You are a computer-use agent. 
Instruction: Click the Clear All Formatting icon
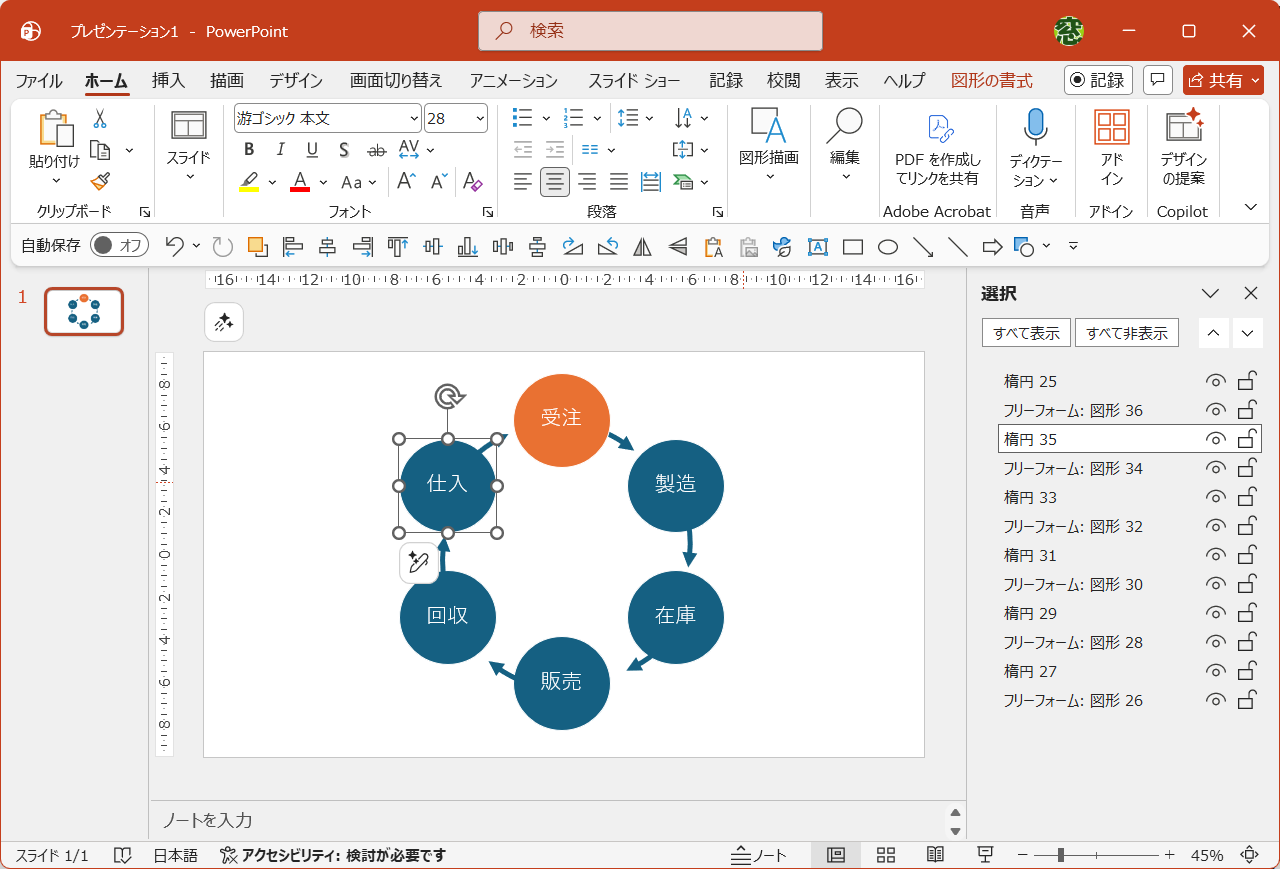(473, 182)
